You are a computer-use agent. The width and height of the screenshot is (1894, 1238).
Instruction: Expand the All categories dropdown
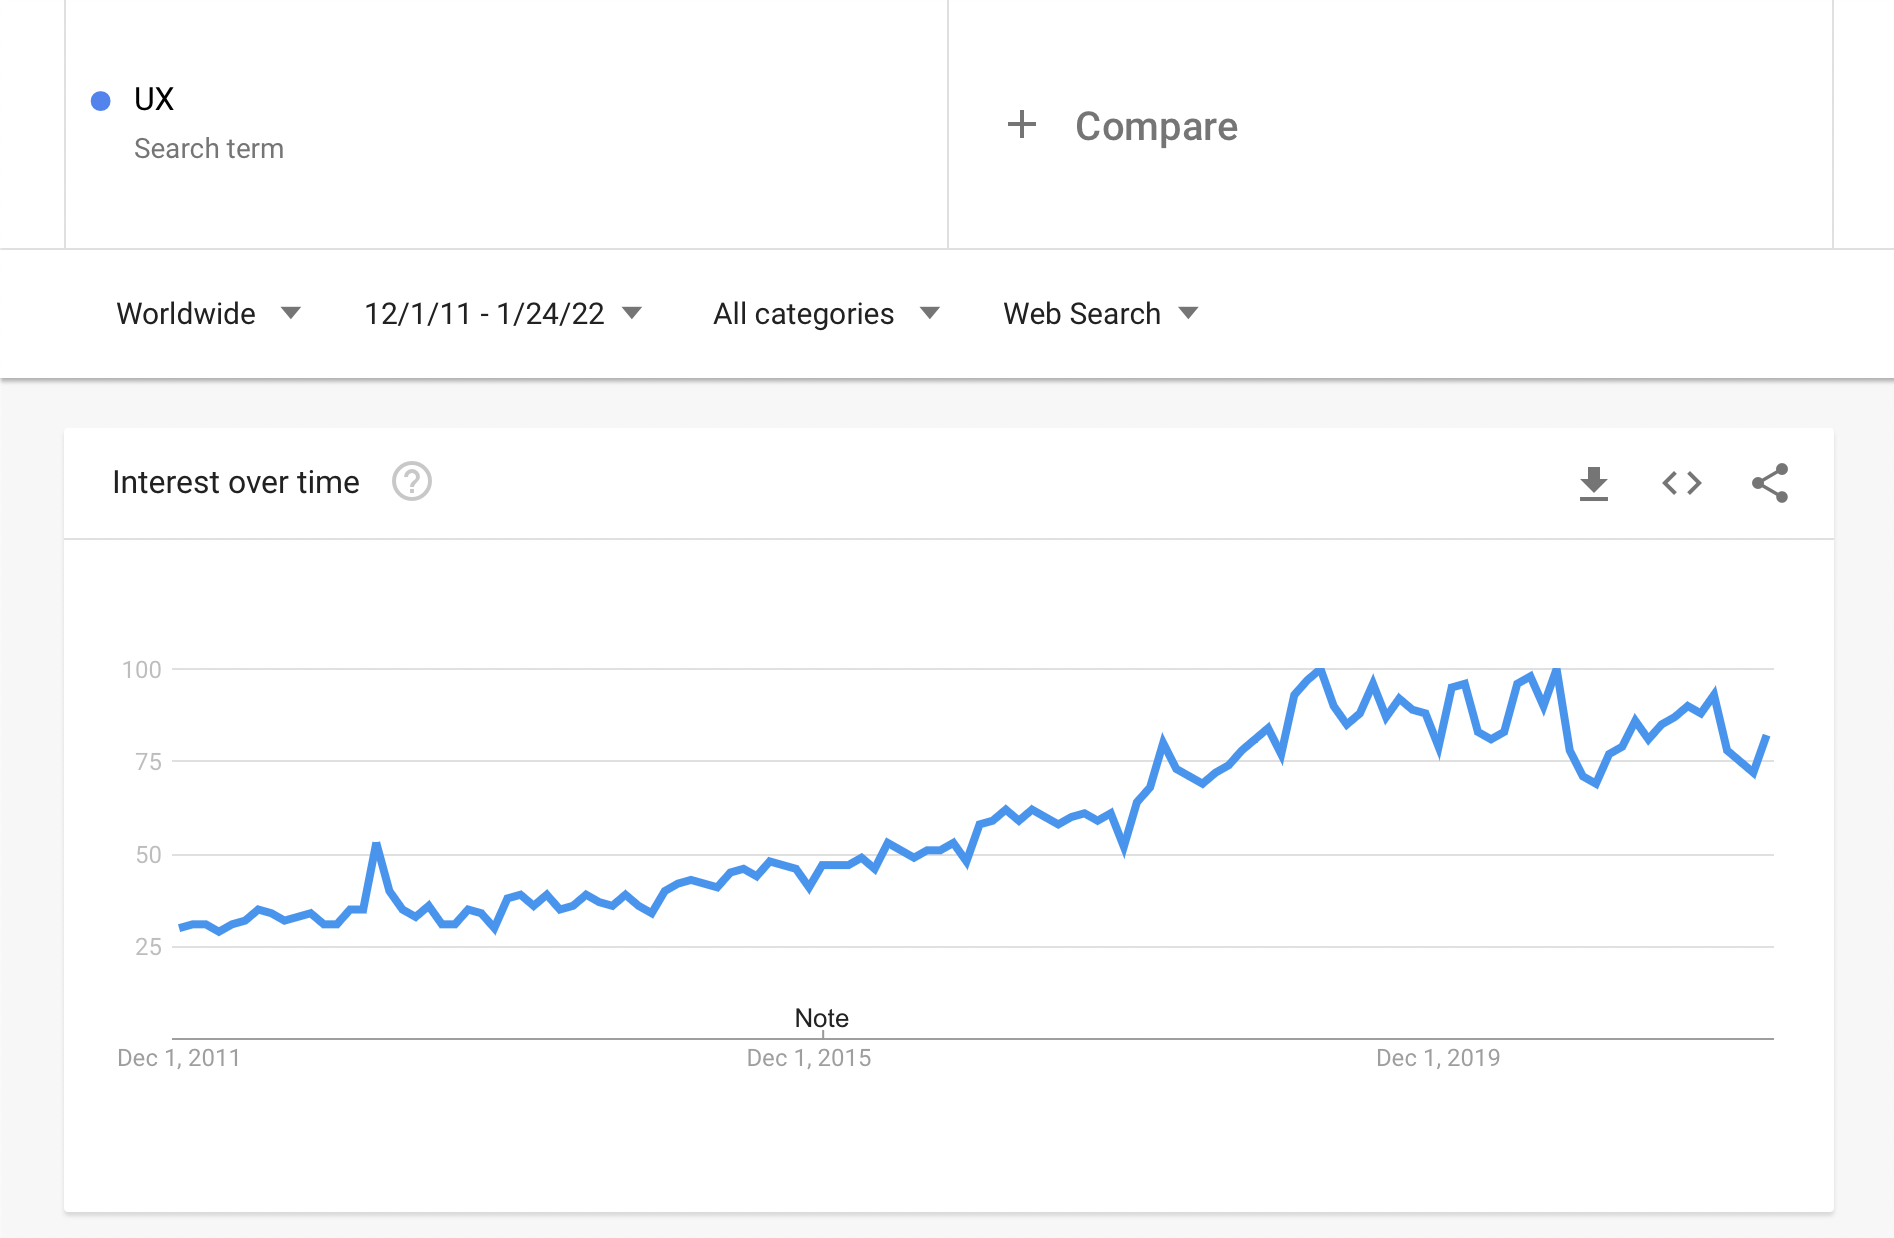826,314
